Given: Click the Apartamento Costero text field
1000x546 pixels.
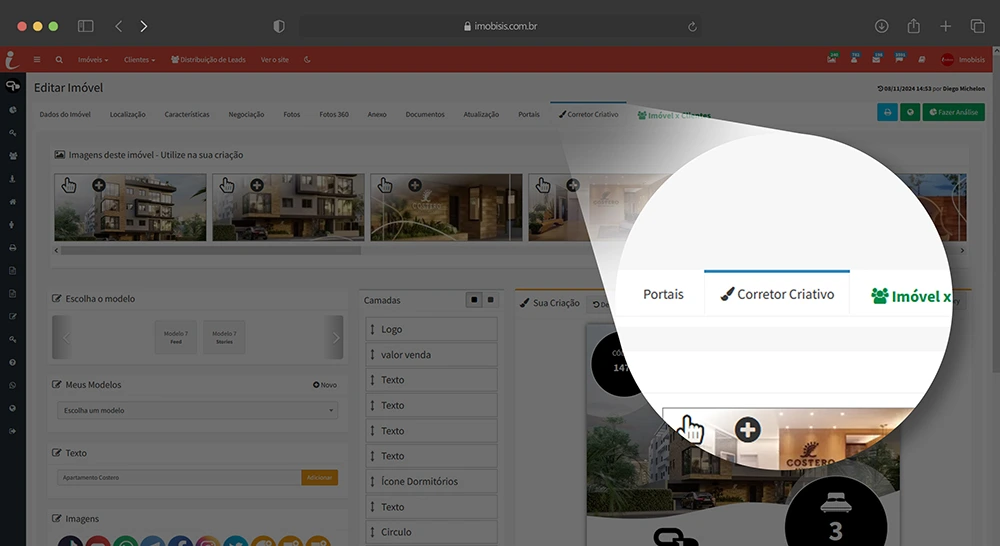Looking at the screenshot, I should pos(179,477).
